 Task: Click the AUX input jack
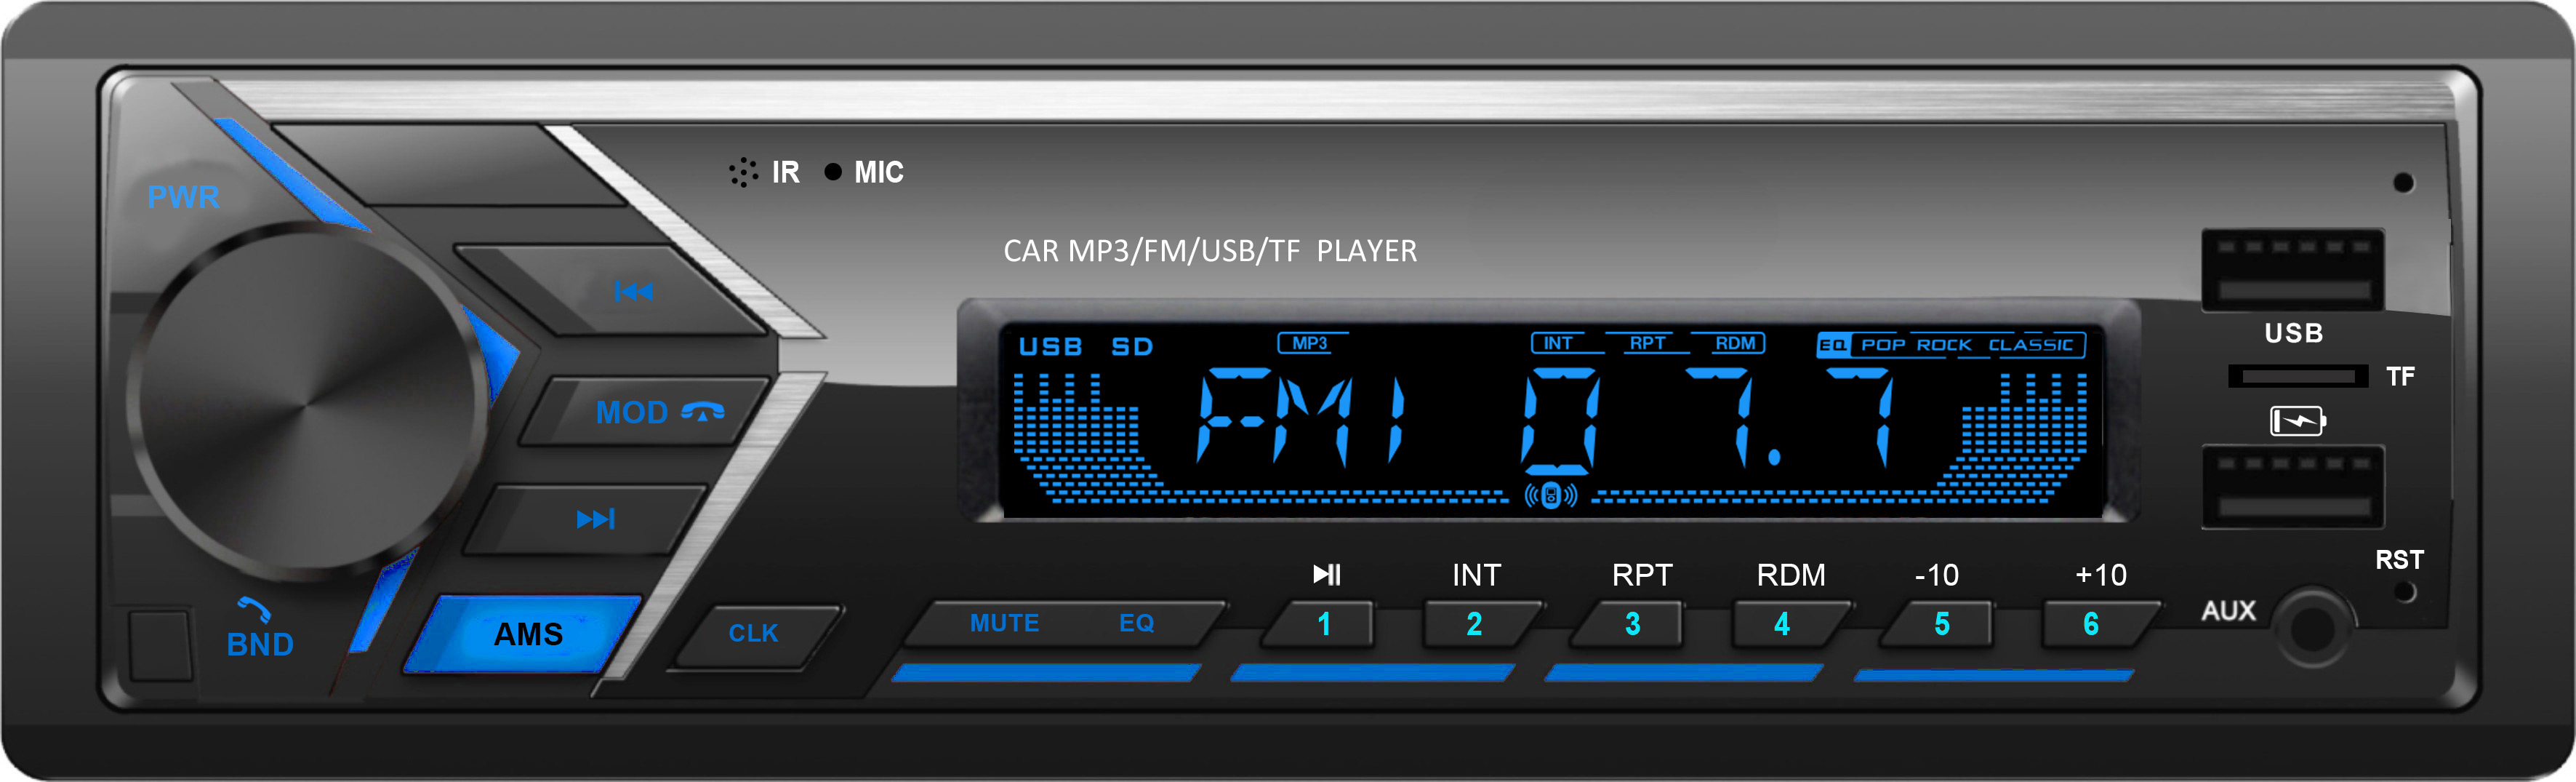click(x=2311, y=628)
